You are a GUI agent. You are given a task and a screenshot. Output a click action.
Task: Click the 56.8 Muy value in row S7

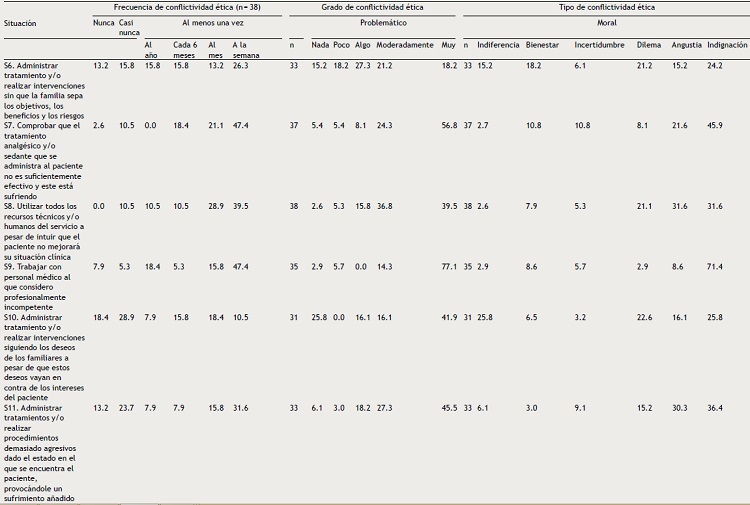pyautogui.click(x=449, y=125)
